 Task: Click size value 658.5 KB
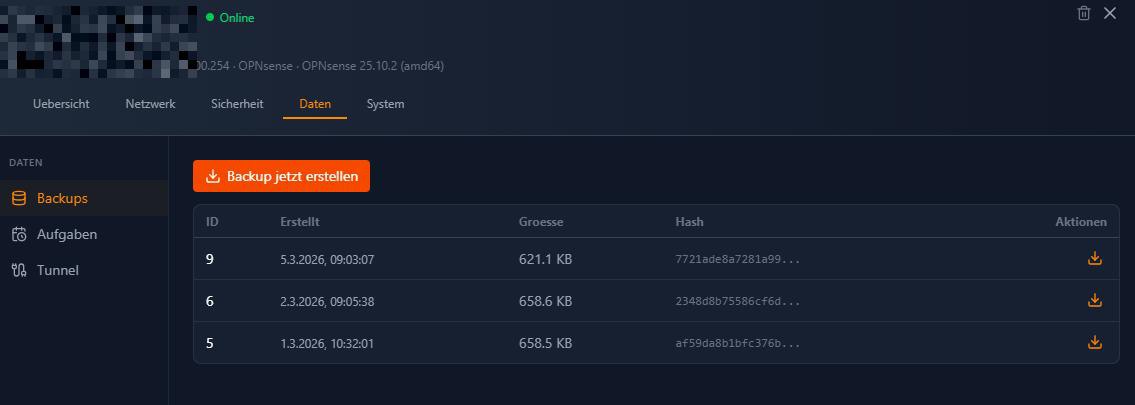point(546,343)
